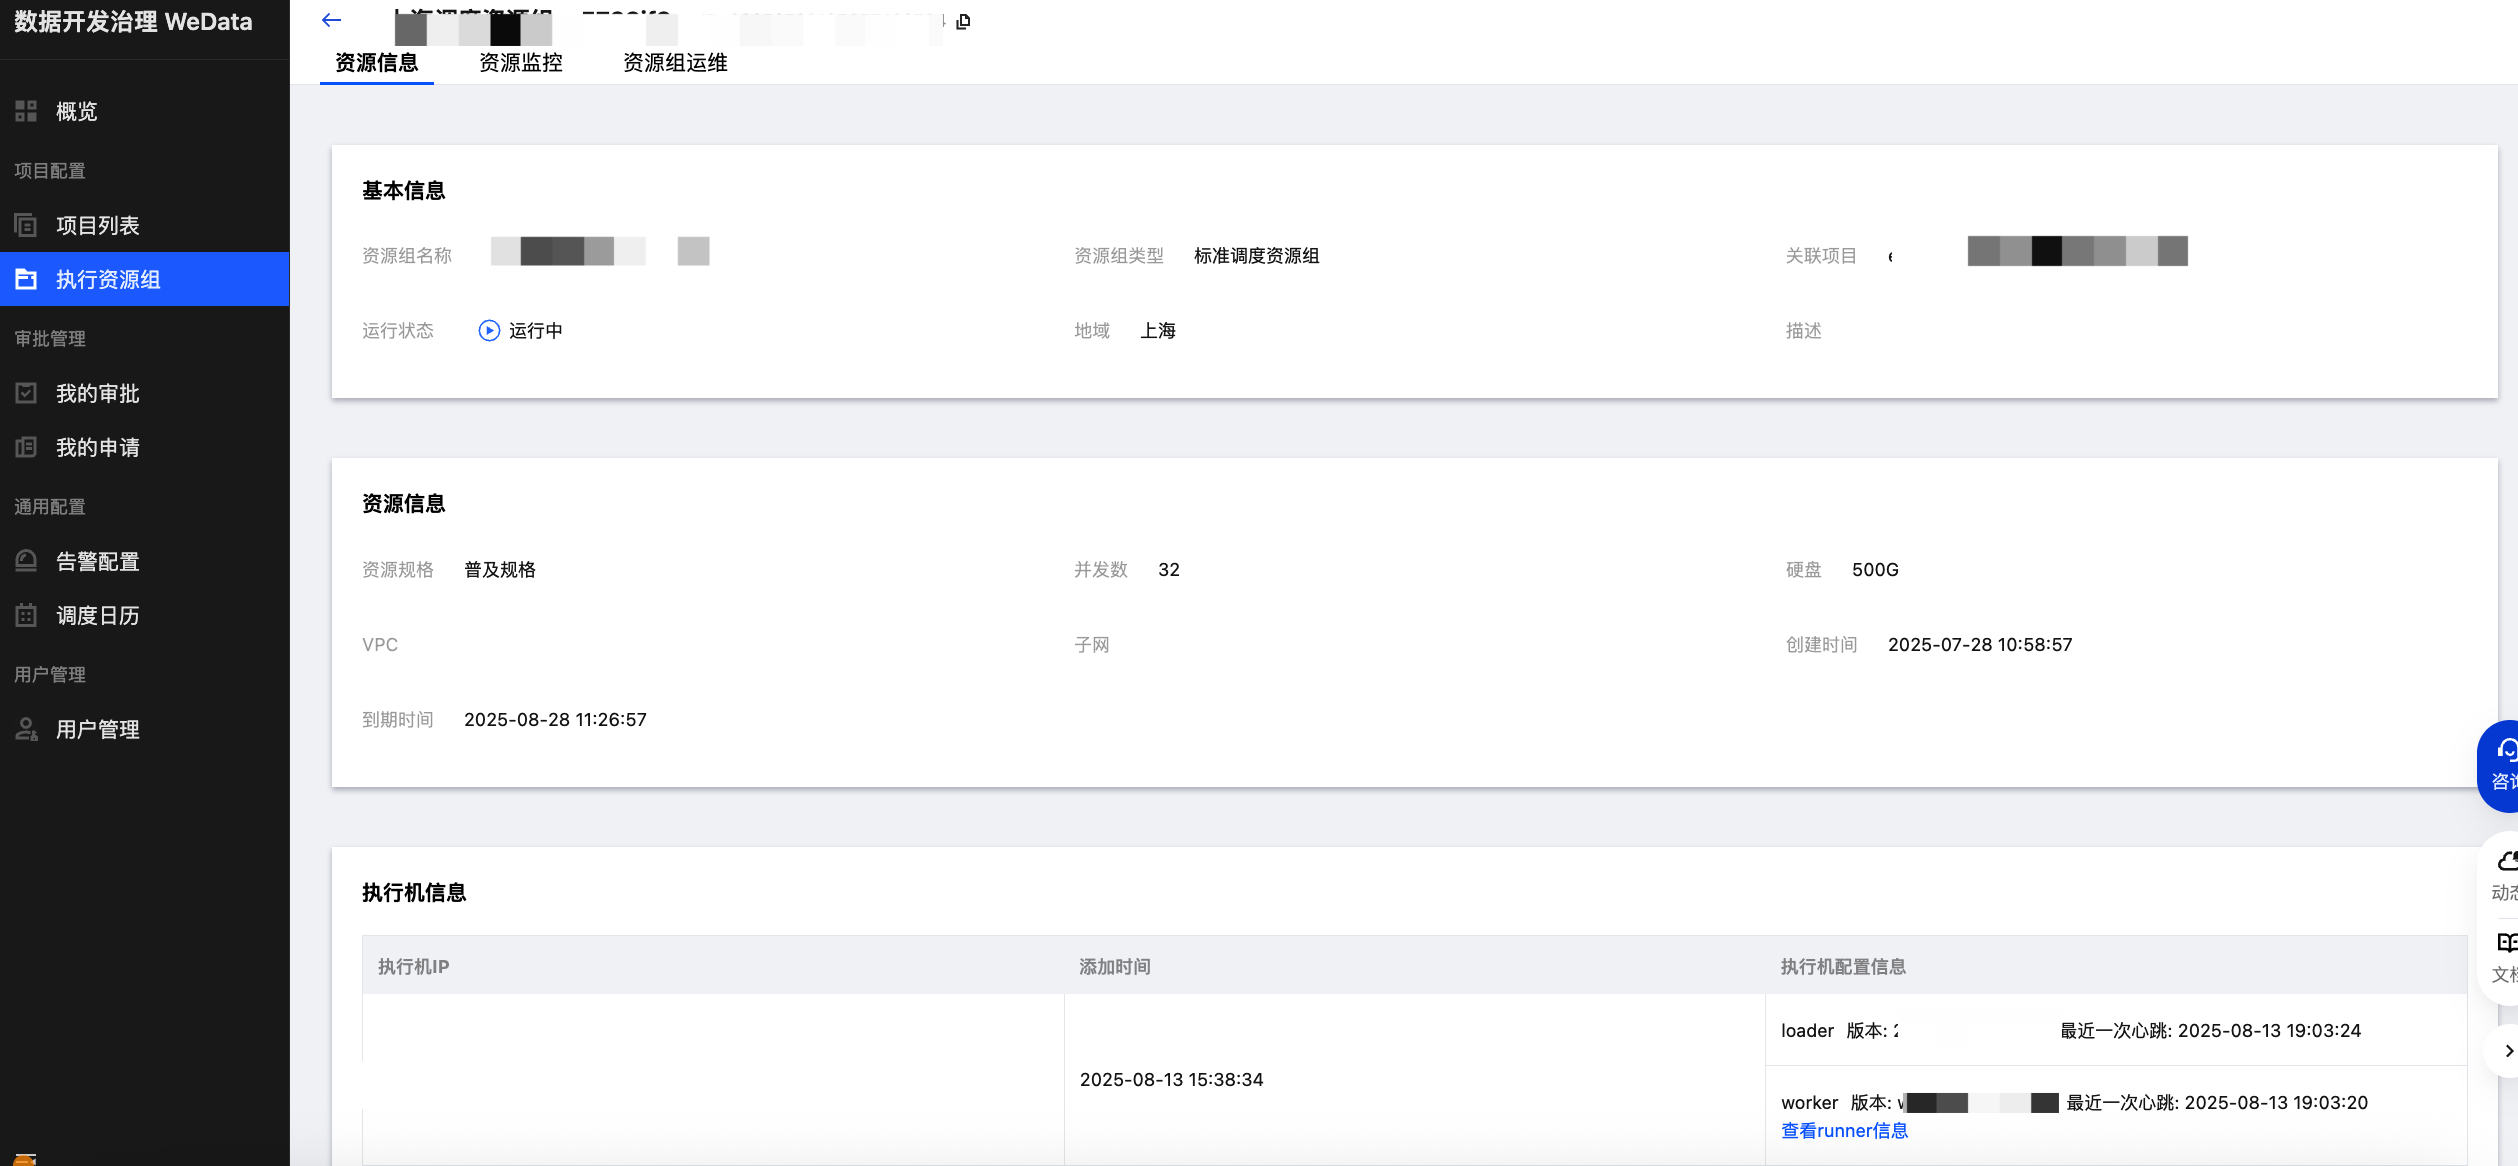Open the 咨询 support floating button
Screen dimensions: 2518x1166
click(x=2502, y=766)
